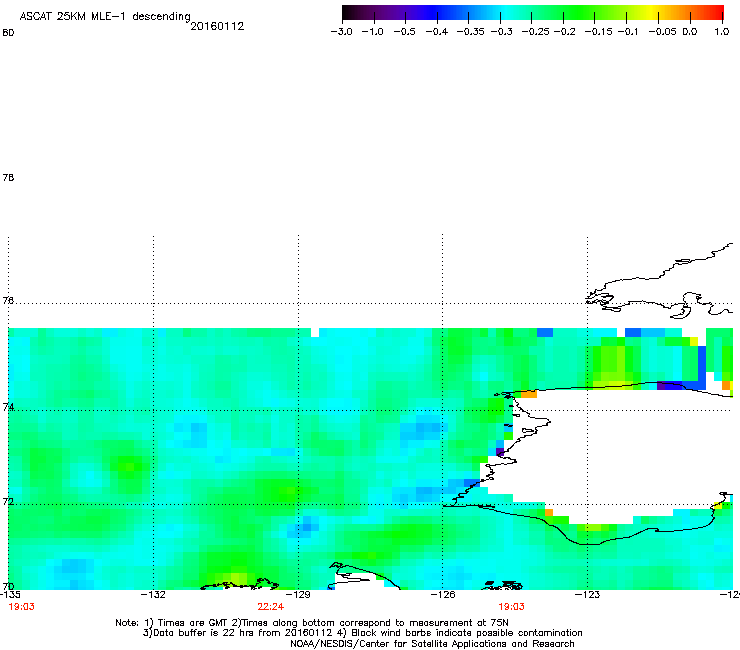This screenshot has height=650, width=740.
Task: Click the 'ASCAT 25KM MLE-1 descending' title
Action: pos(105,17)
